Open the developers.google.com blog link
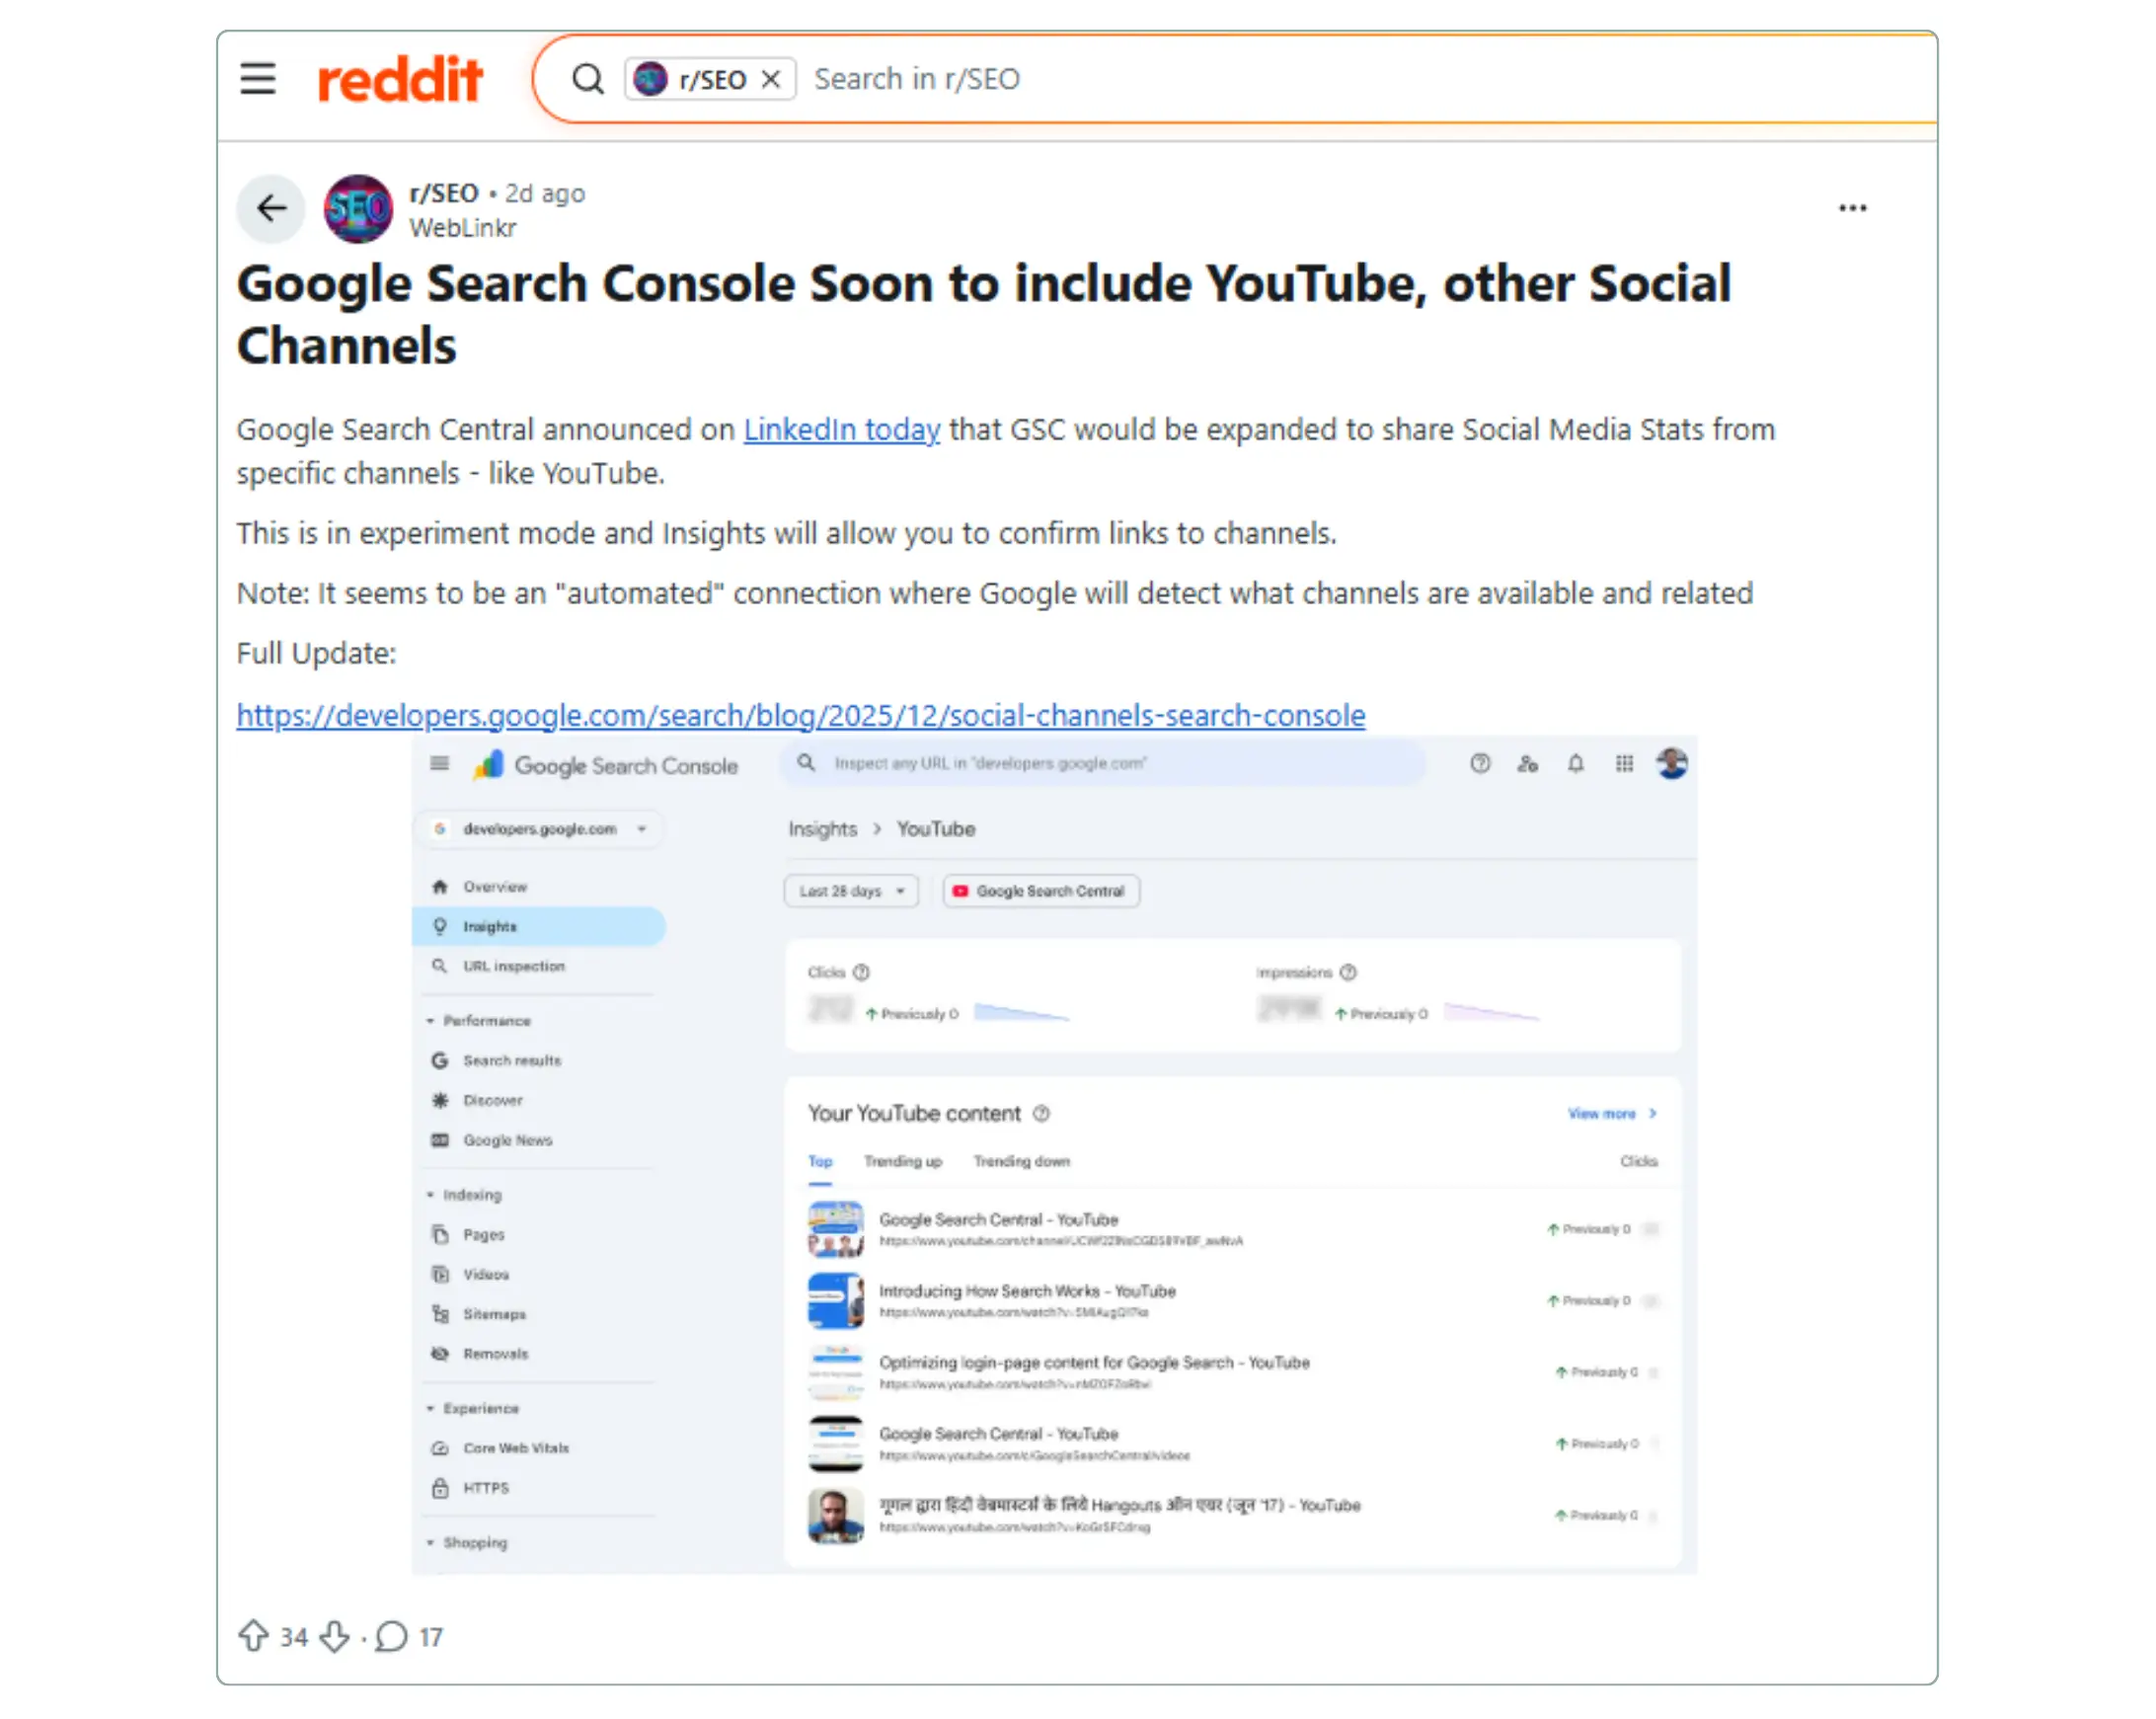Image resolution: width=2156 pixels, height=1719 pixels. click(800, 715)
